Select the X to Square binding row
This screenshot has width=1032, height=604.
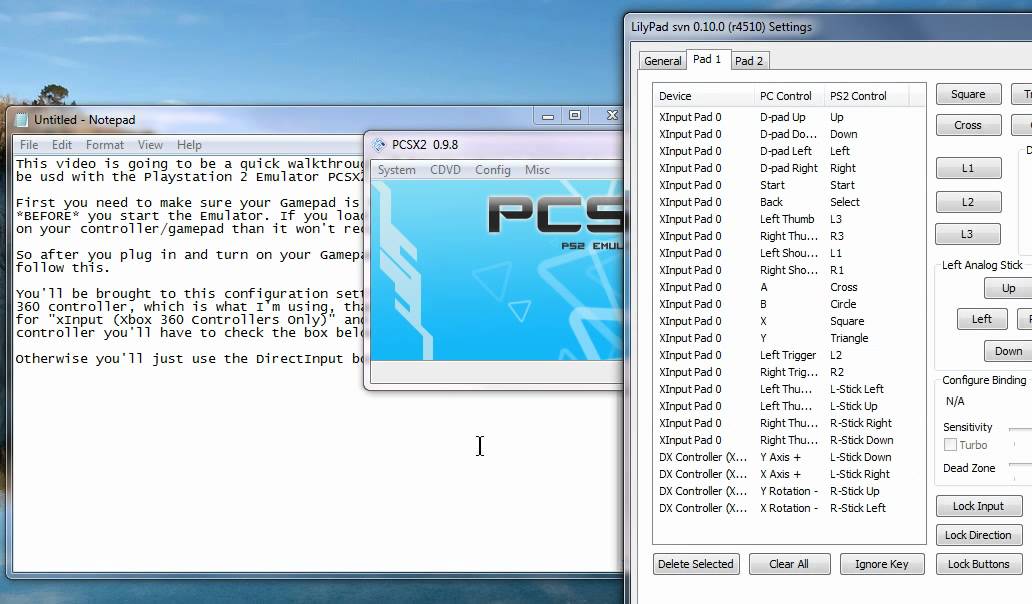click(x=788, y=322)
